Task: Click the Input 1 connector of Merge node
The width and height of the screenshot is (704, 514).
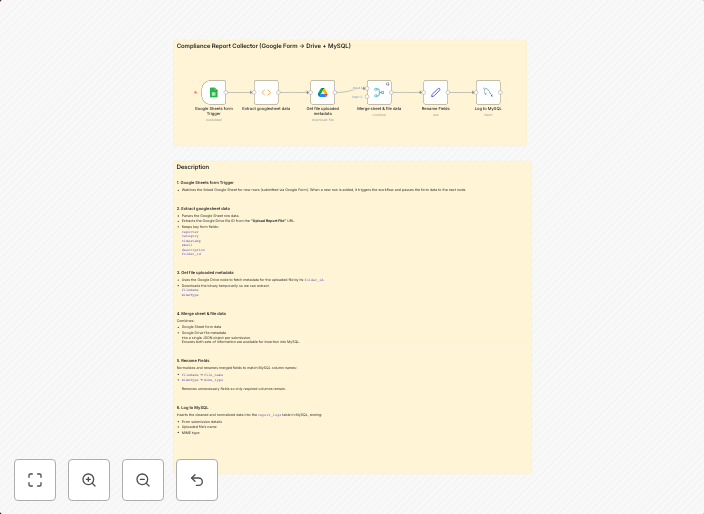Action: [x=367, y=88]
